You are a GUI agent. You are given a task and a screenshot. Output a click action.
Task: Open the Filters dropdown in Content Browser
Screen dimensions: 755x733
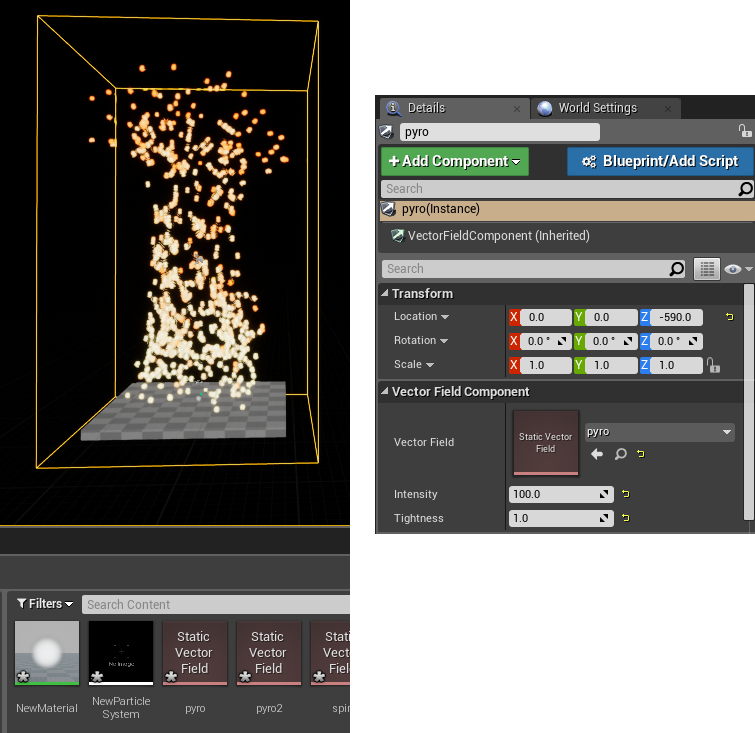click(x=45, y=603)
